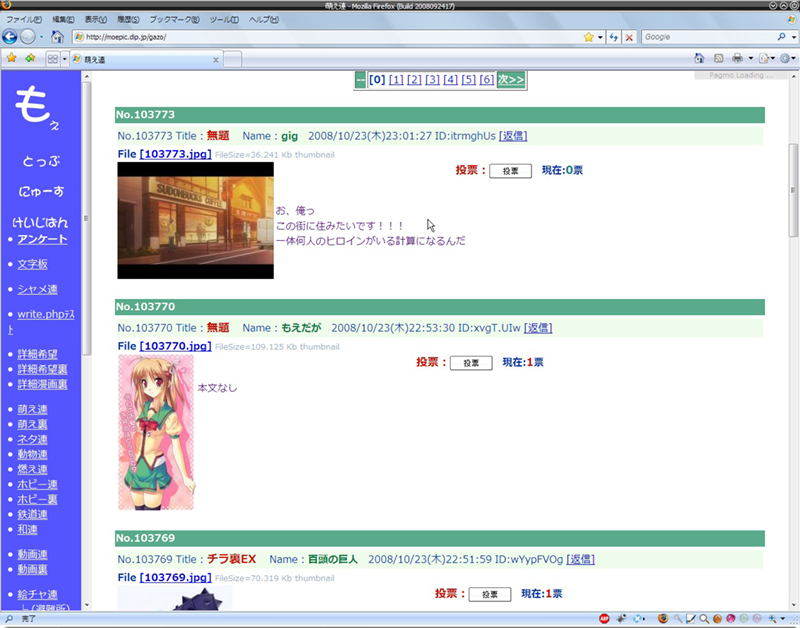
Task: Go to the home page icon beside the address bar
Action: [x=57, y=37]
